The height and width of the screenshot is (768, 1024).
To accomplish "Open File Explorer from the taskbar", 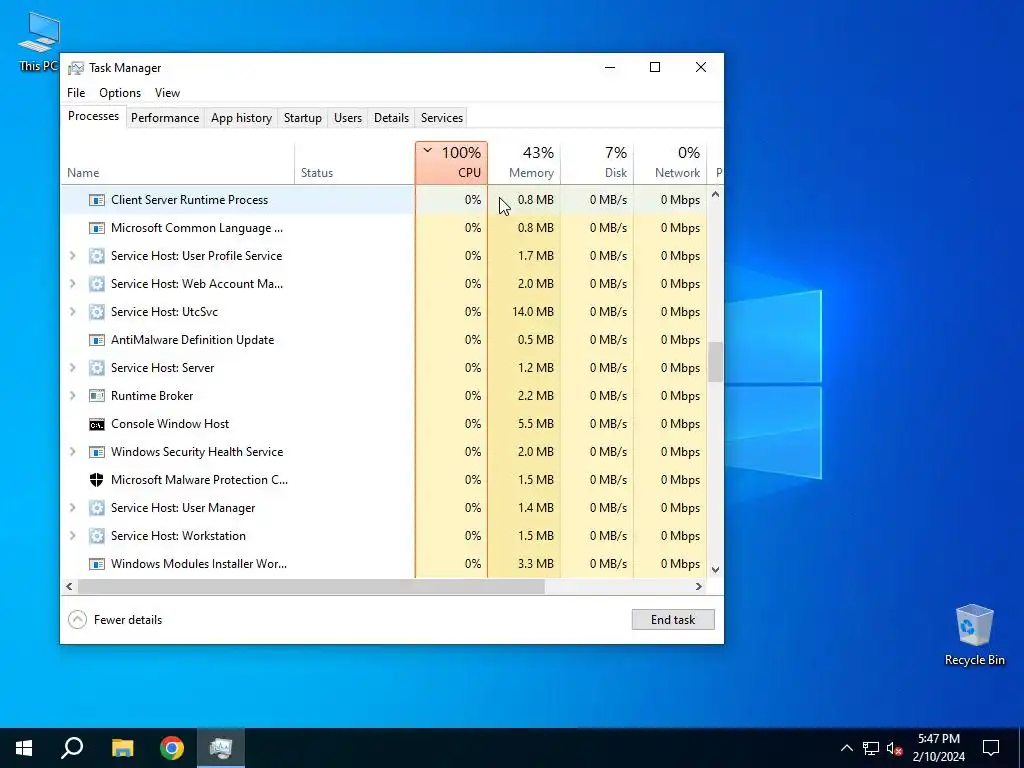I will pos(122,748).
